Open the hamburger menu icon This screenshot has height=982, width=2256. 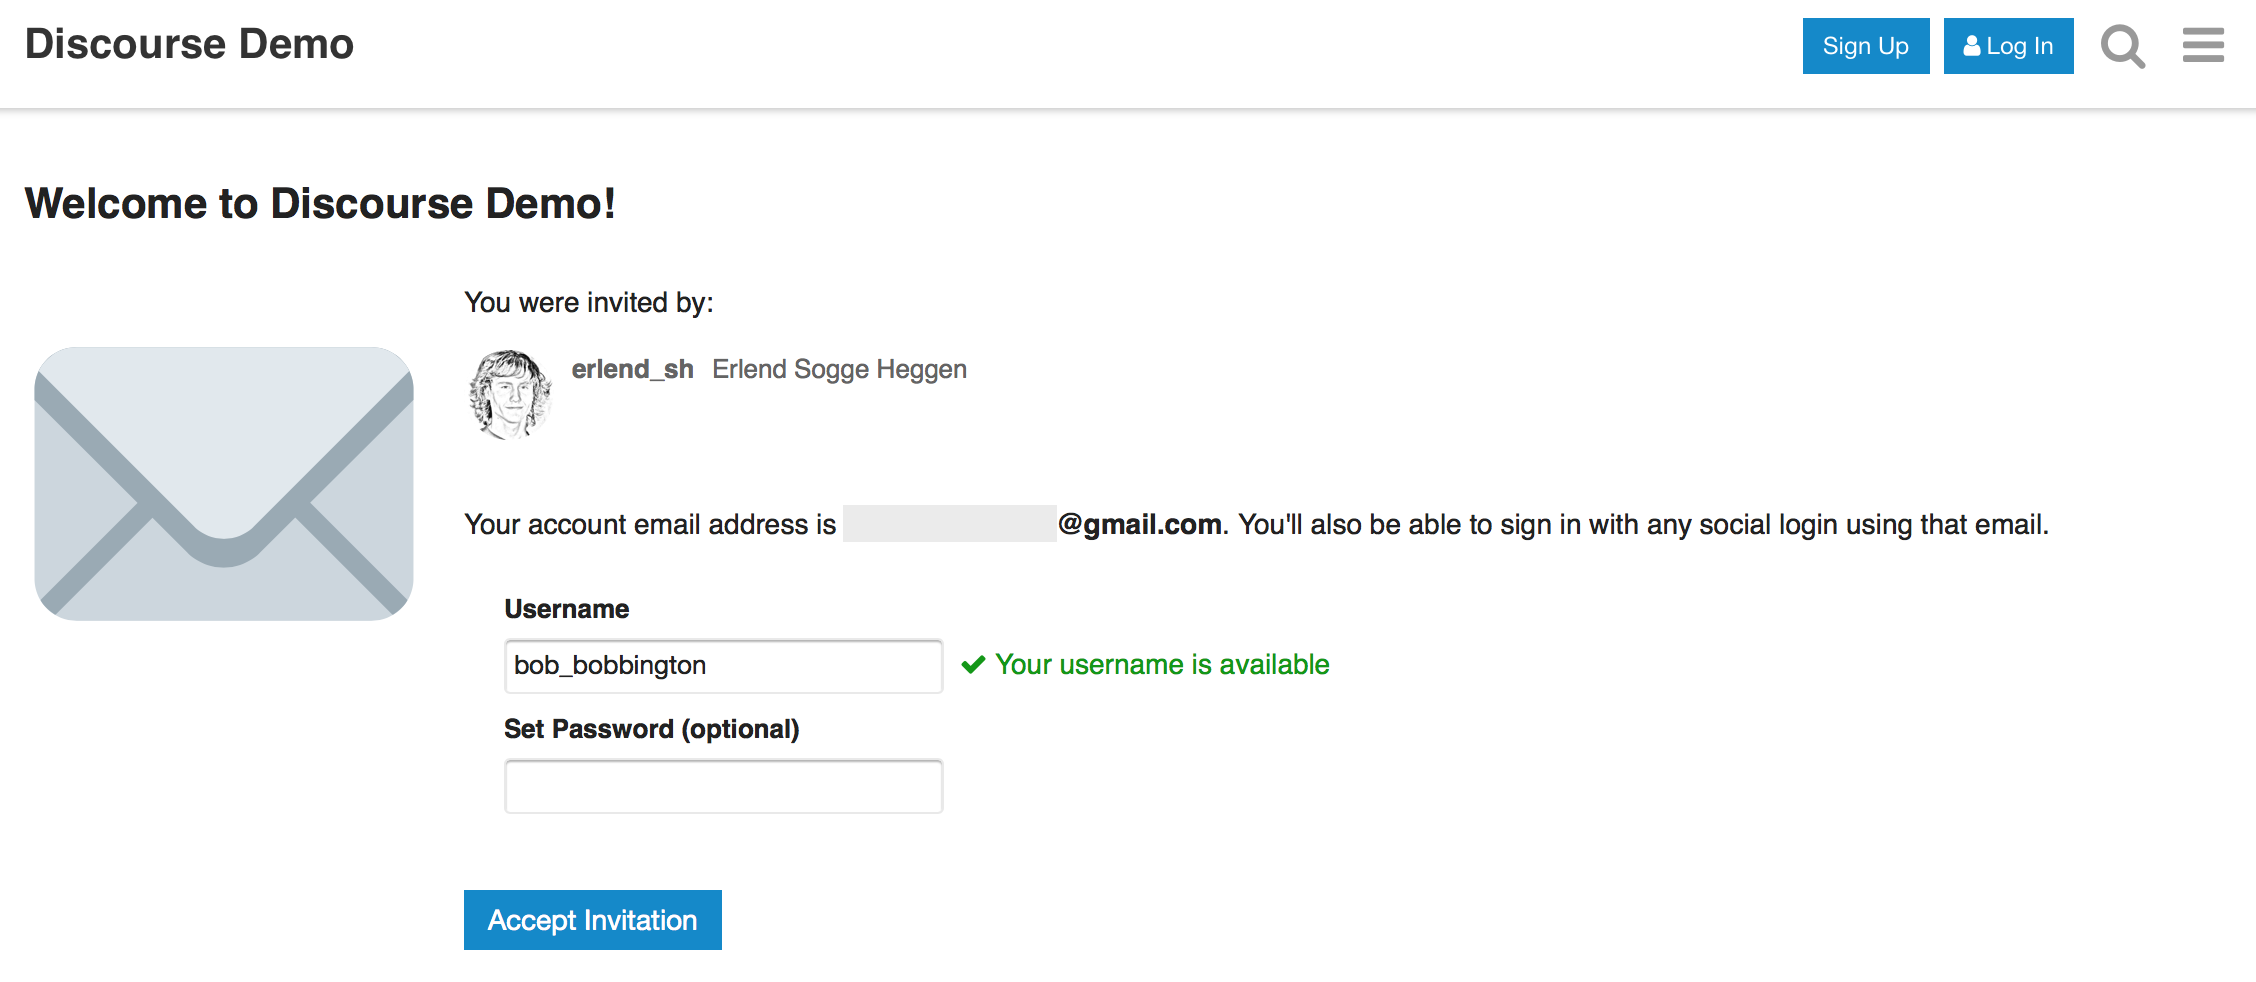[x=2203, y=45]
